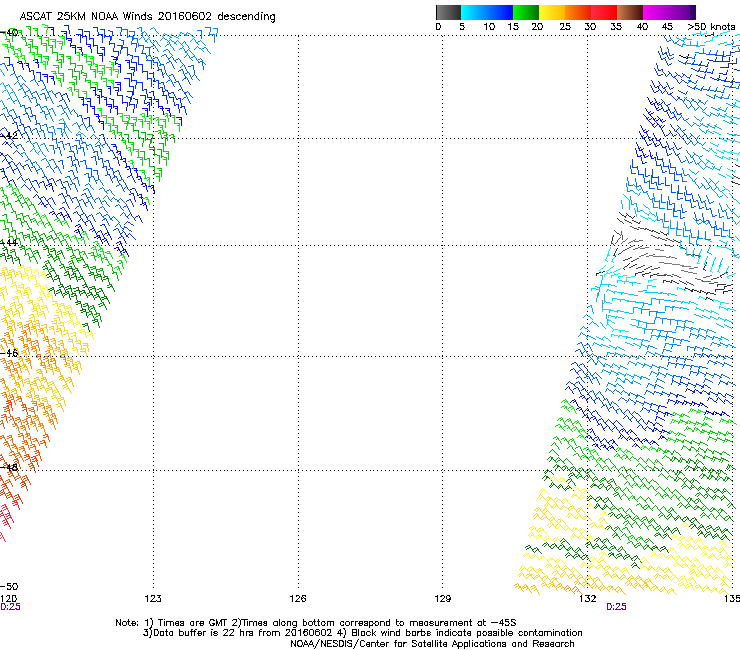Click the NOAA/NESDIS credit line
Image resolution: width=740 pixels, height=650 pixels.
pyautogui.click(x=432, y=644)
